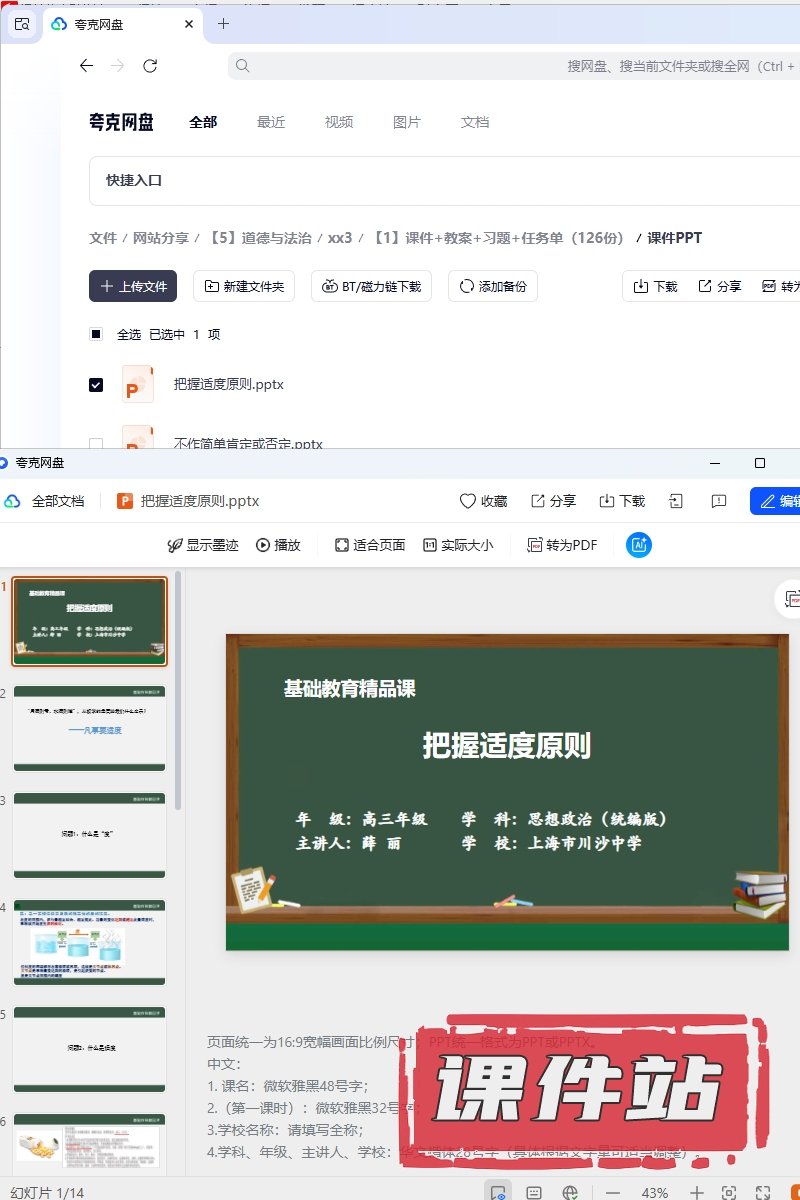Screen dimensions: 800x1200
Task: Play the slideshow with 播放
Action: [278, 545]
